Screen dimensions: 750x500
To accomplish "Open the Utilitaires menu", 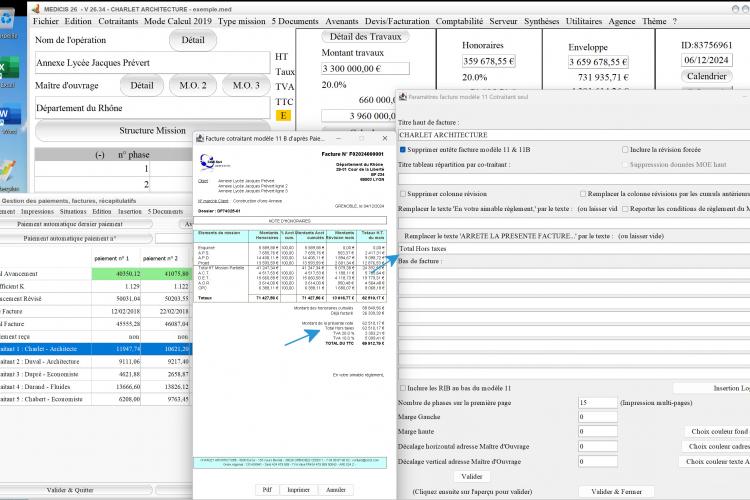I will pyautogui.click(x=584, y=21).
